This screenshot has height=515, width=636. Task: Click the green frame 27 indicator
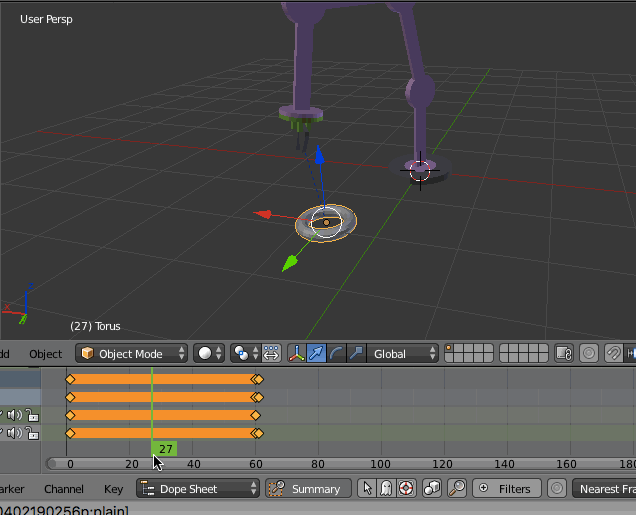[164, 449]
